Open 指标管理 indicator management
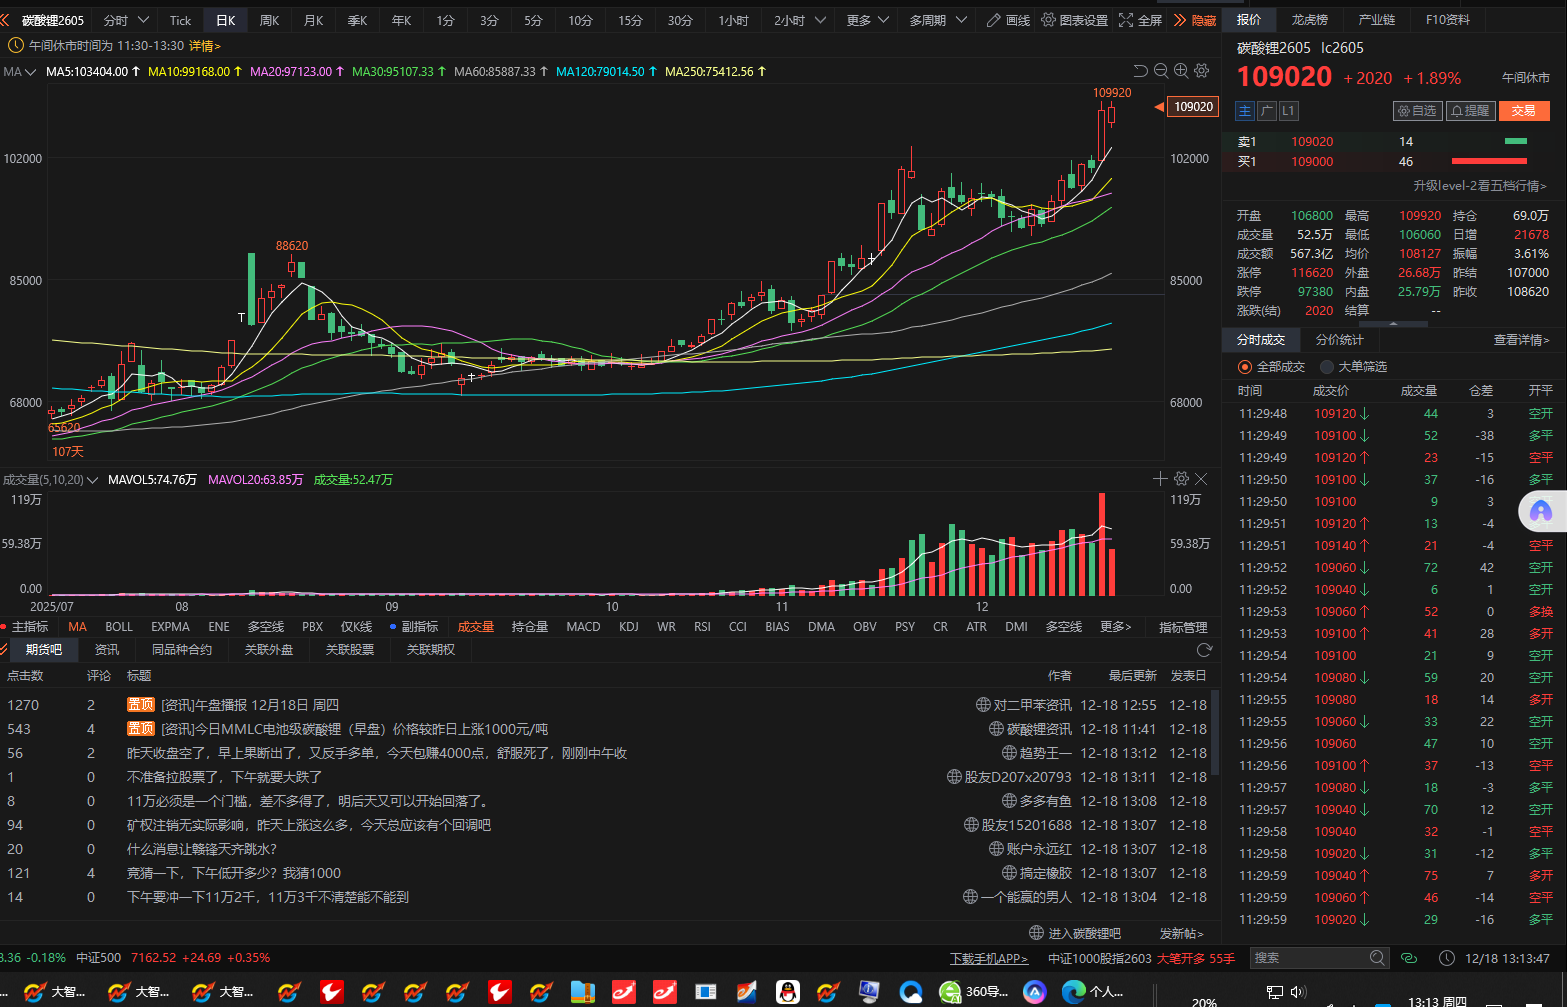The width and height of the screenshot is (1567, 1007). click(1183, 627)
